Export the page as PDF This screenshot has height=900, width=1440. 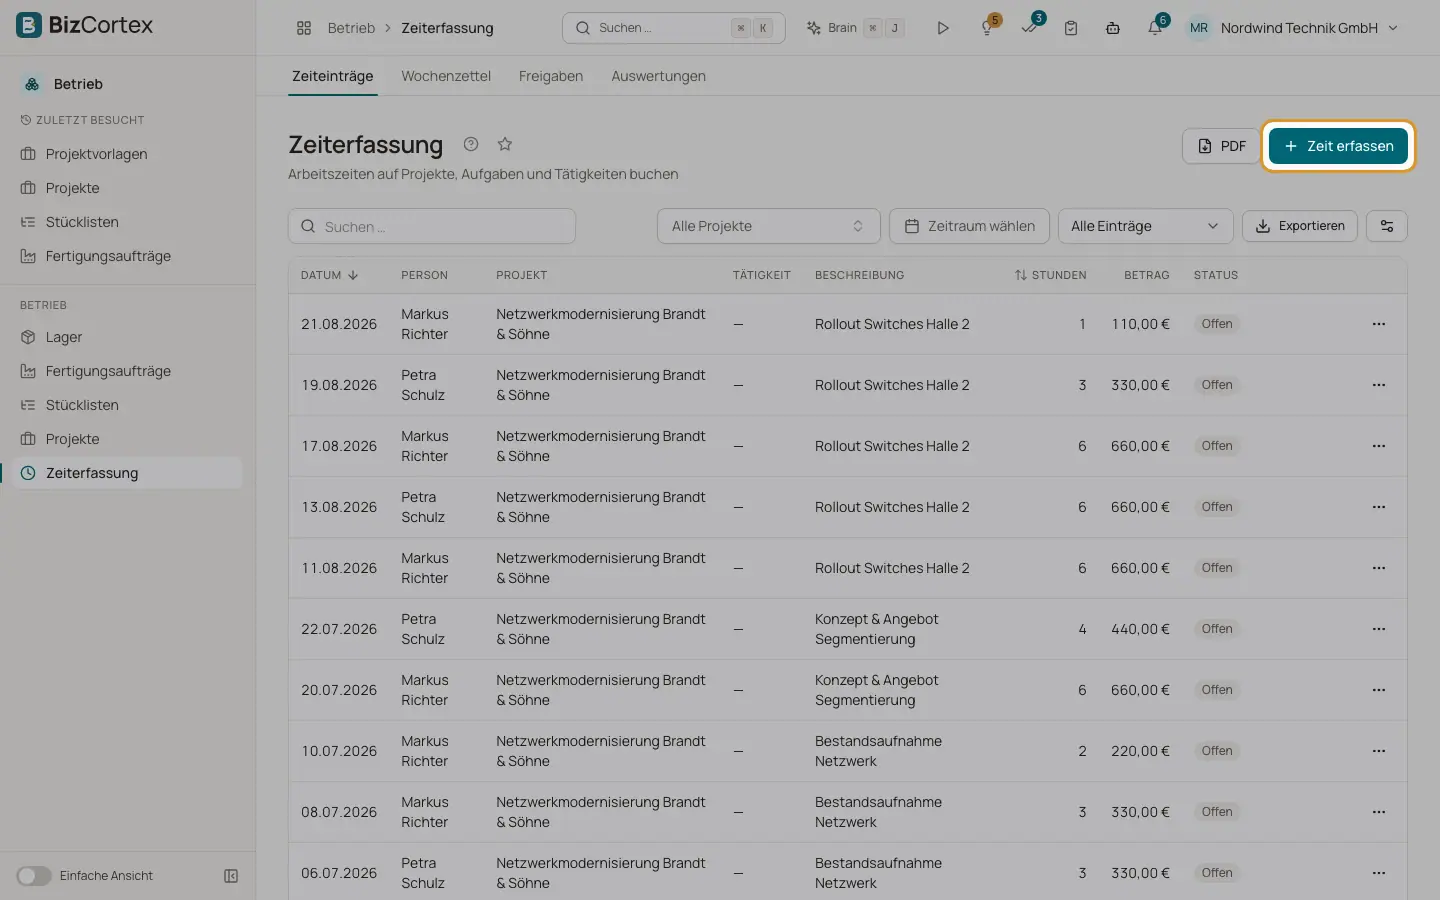[1221, 146]
